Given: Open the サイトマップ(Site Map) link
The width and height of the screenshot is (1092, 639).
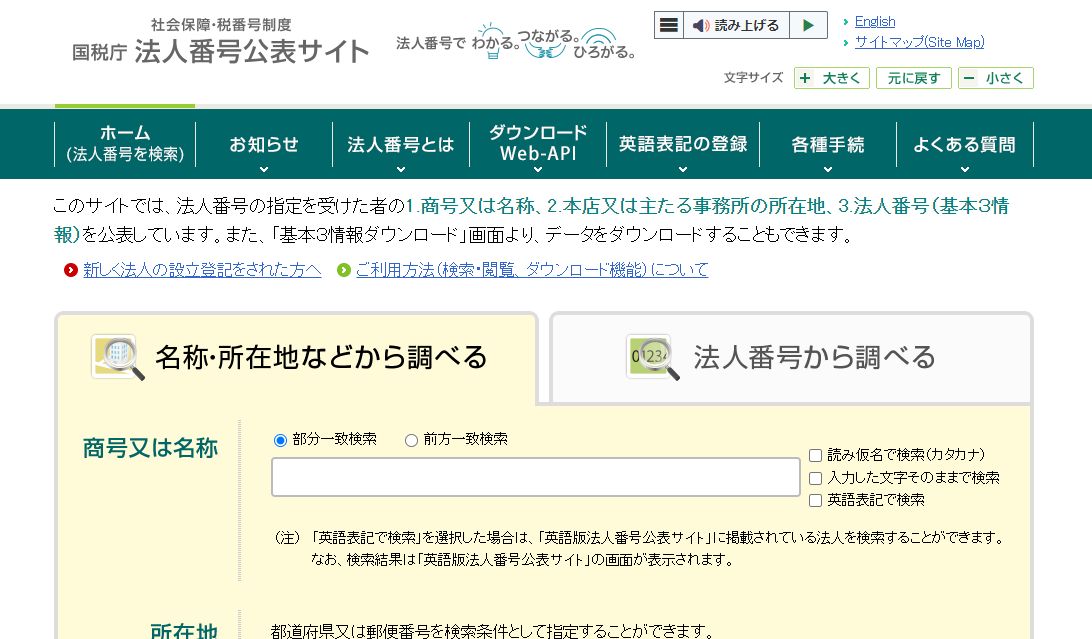Looking at the screenshot, I should coord(919,42).
